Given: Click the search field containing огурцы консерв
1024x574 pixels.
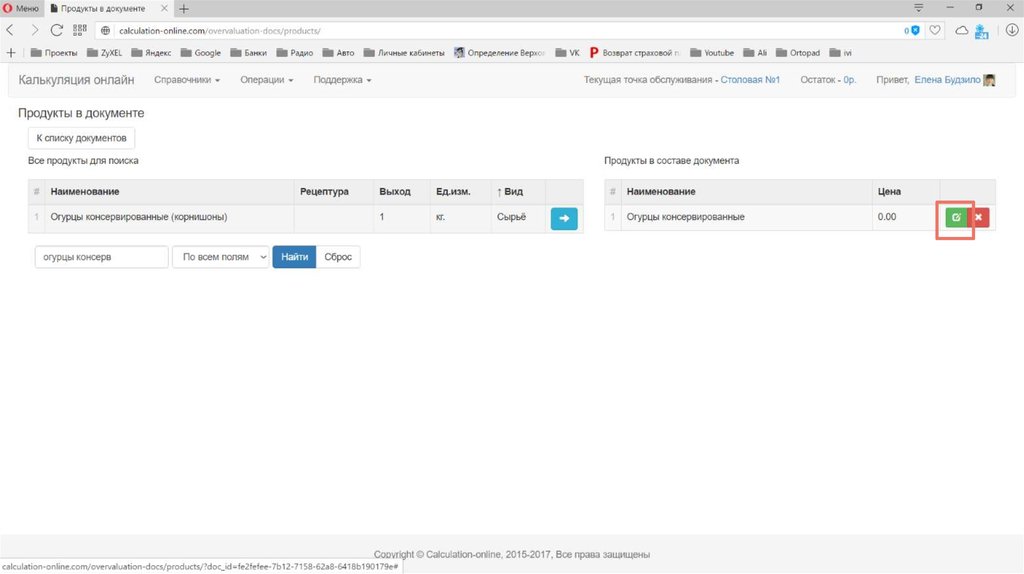Looking at the screenshot, I should pos(101,257).
